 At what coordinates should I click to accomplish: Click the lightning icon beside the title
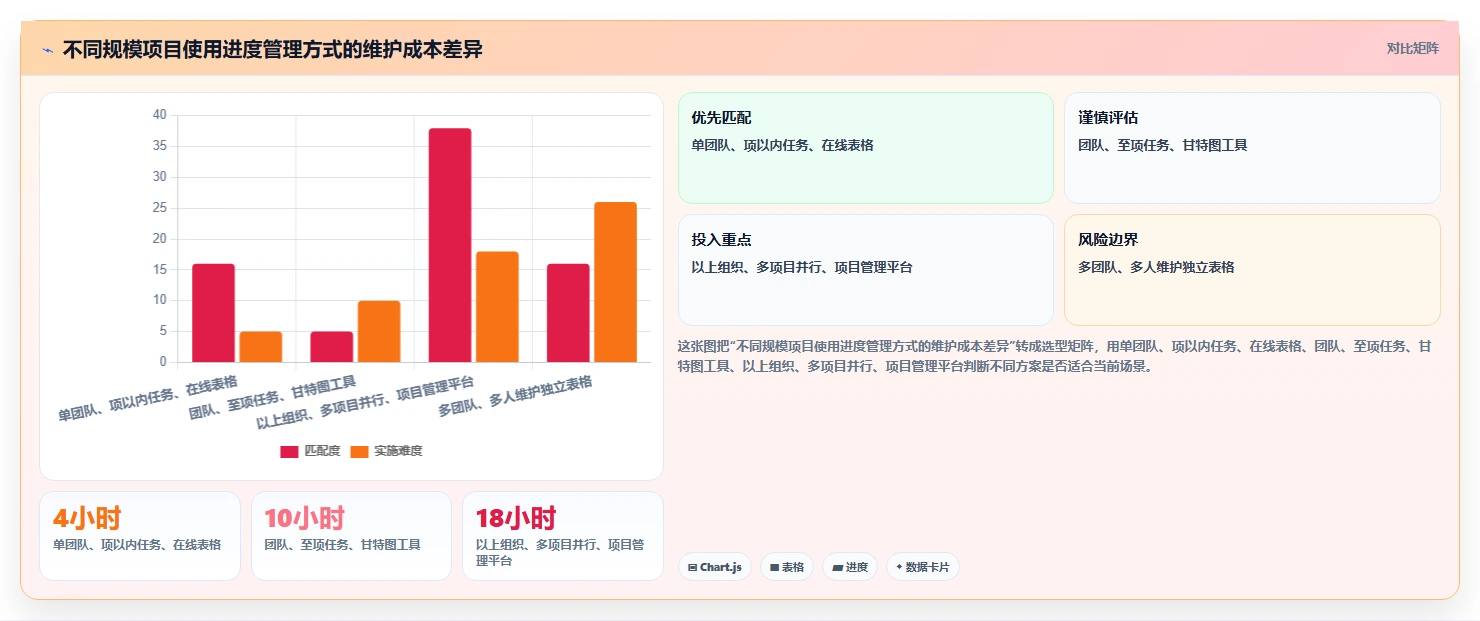[47, 49]
